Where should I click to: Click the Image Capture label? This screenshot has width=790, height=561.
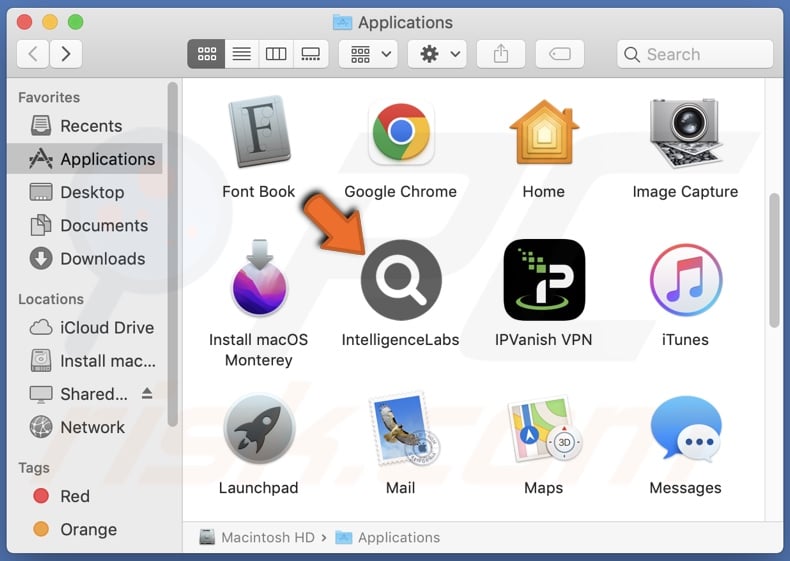point(685,192)
